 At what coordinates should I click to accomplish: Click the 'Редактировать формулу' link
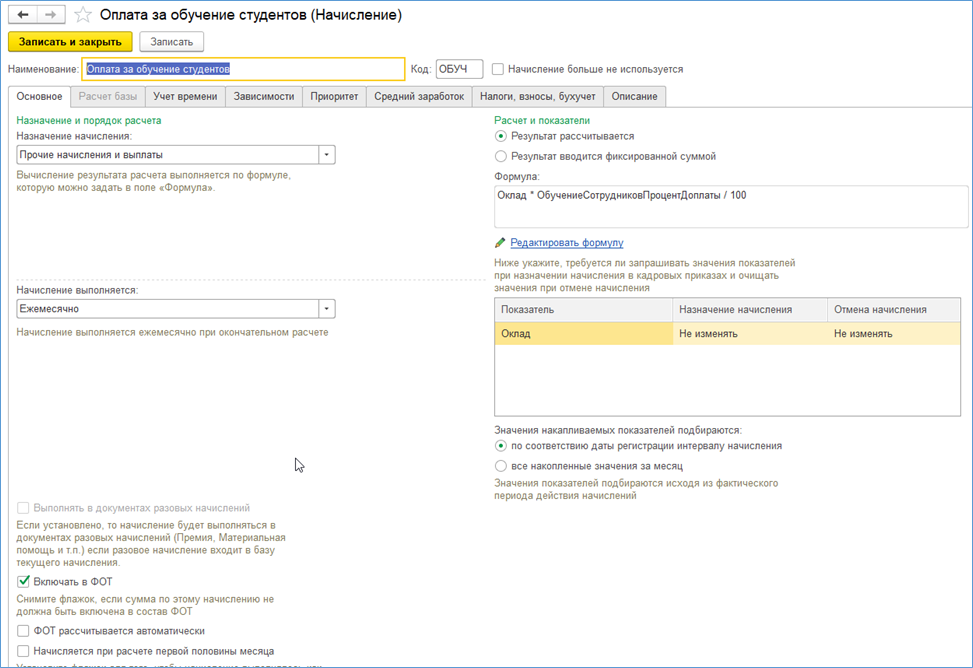click(566, 243)
